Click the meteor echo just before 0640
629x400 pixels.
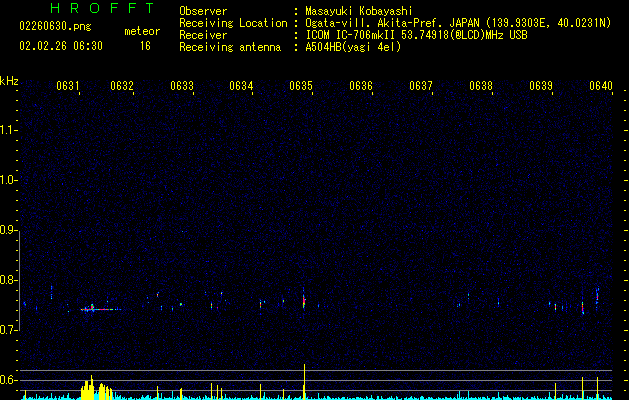coord(597,296)
